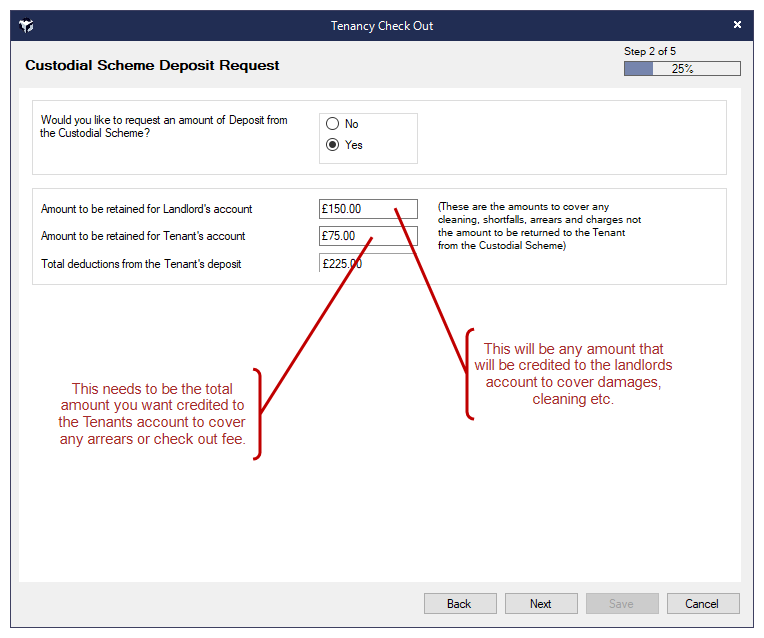Click the app logo icon in title bar

click(27, 25)
